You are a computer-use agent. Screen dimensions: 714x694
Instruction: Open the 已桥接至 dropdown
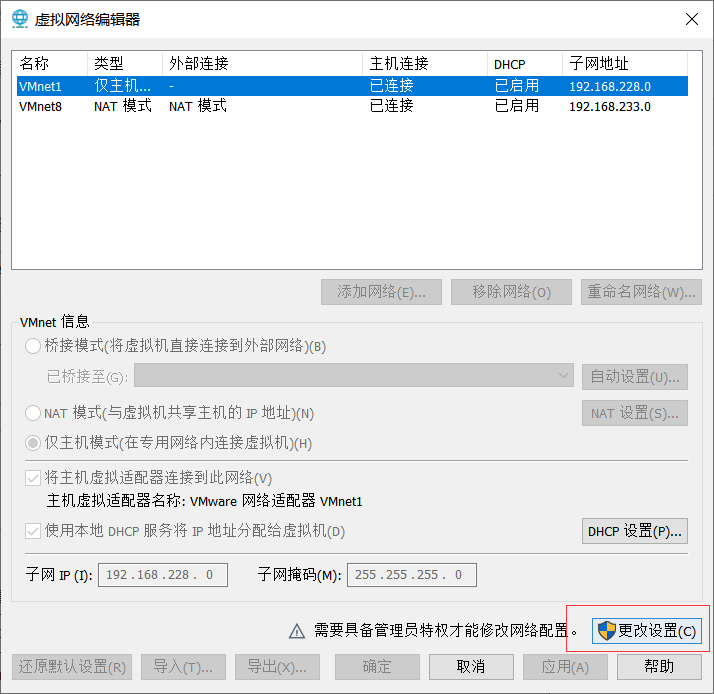pyautogui.click(x=354, y=376)
